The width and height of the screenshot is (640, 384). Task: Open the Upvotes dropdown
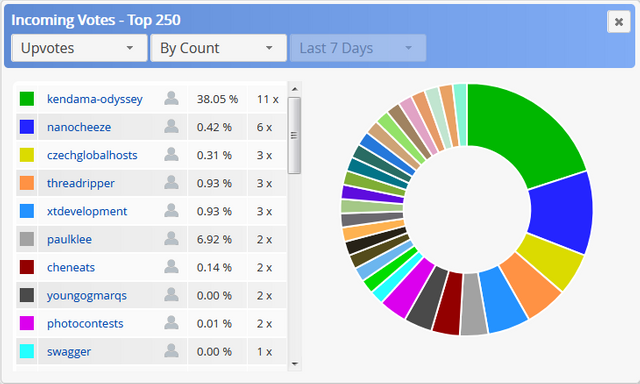coord(79,48)
